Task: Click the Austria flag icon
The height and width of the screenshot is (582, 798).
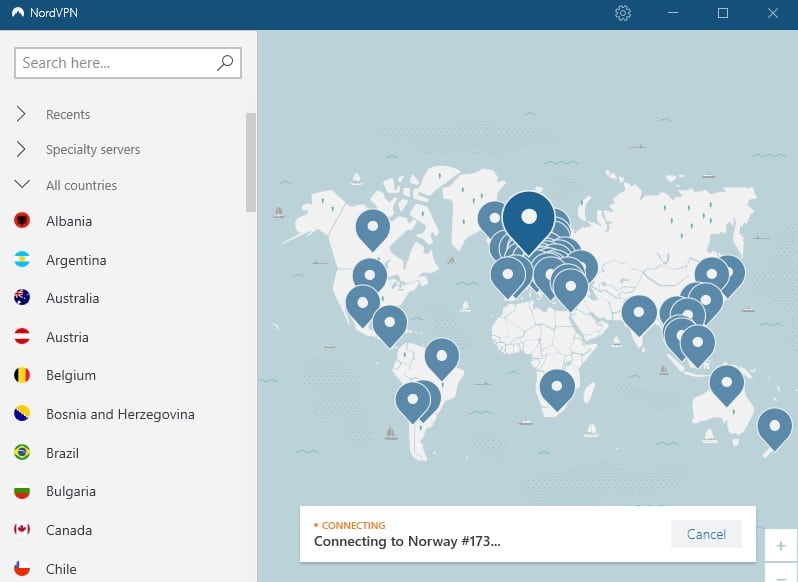Action: pyautogui.click(x=22, y=336)
